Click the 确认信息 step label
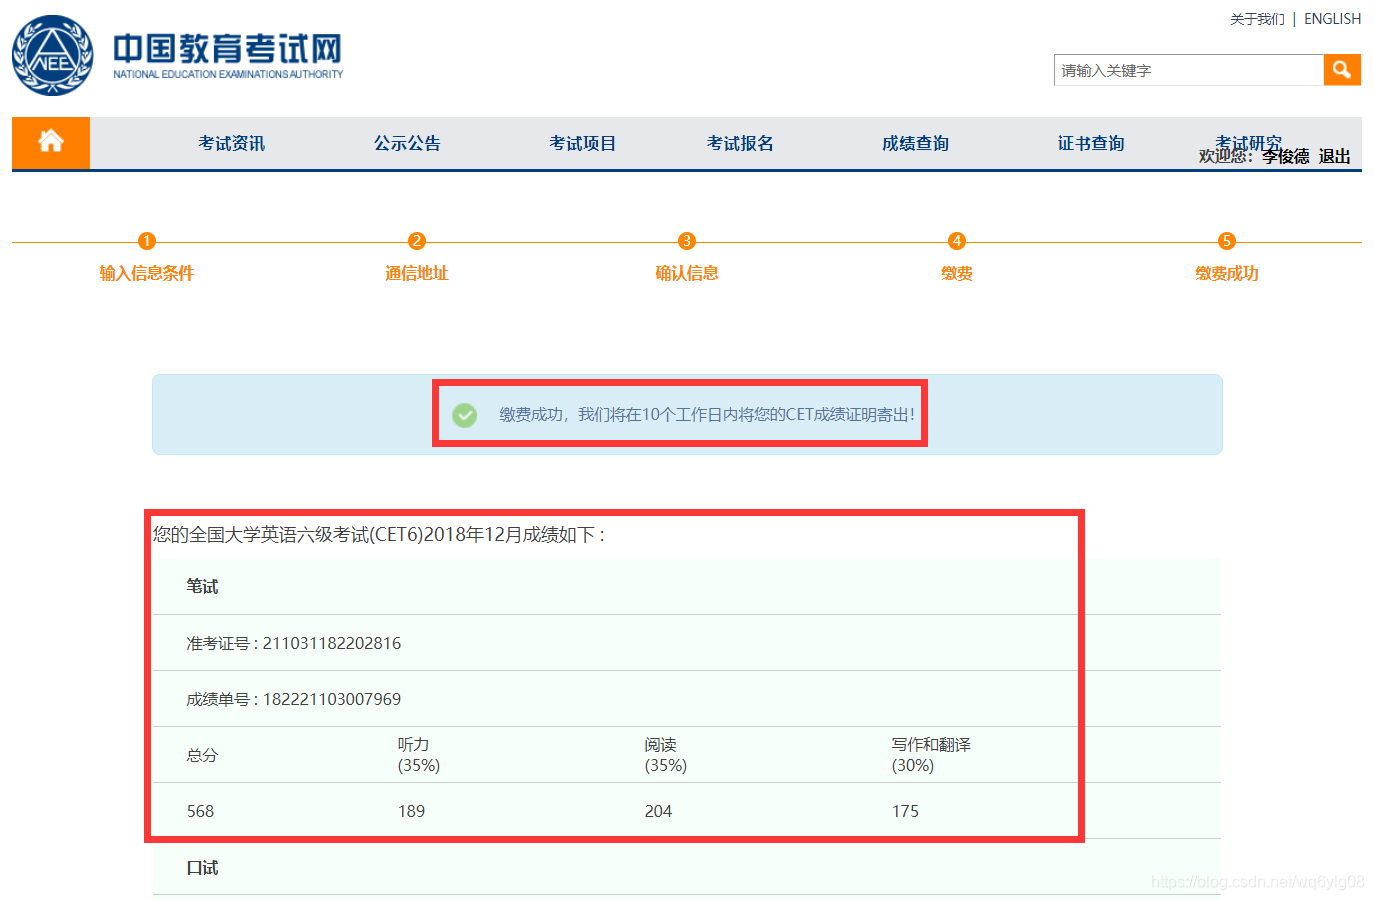The height and width of the screenshot is (900, 1374). (687, 273)
